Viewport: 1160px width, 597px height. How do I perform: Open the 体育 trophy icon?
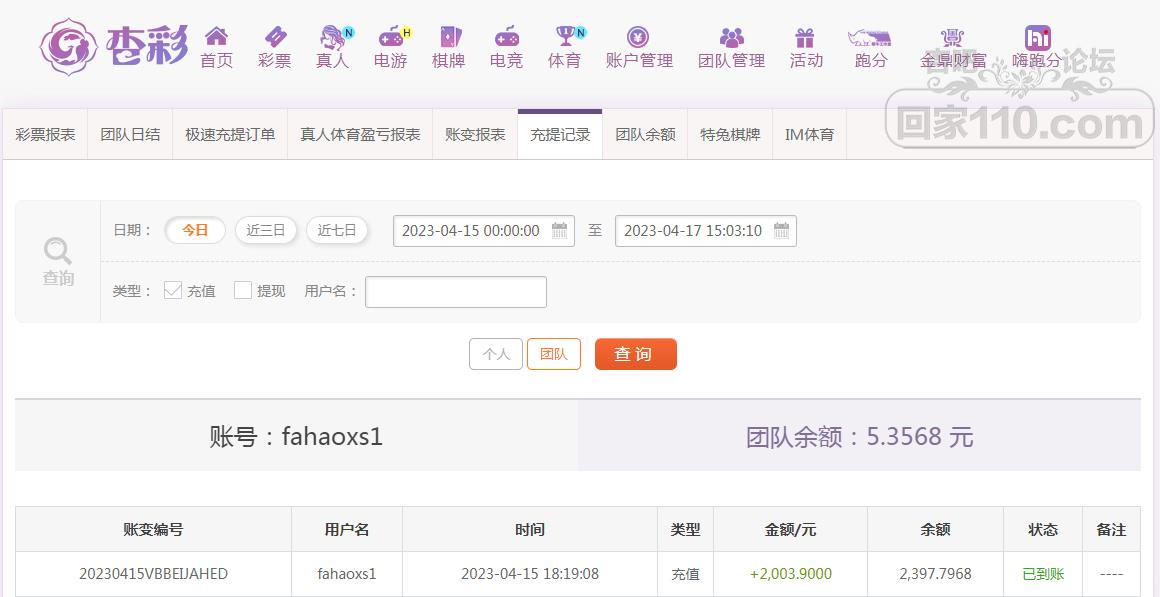pos(565,37)
